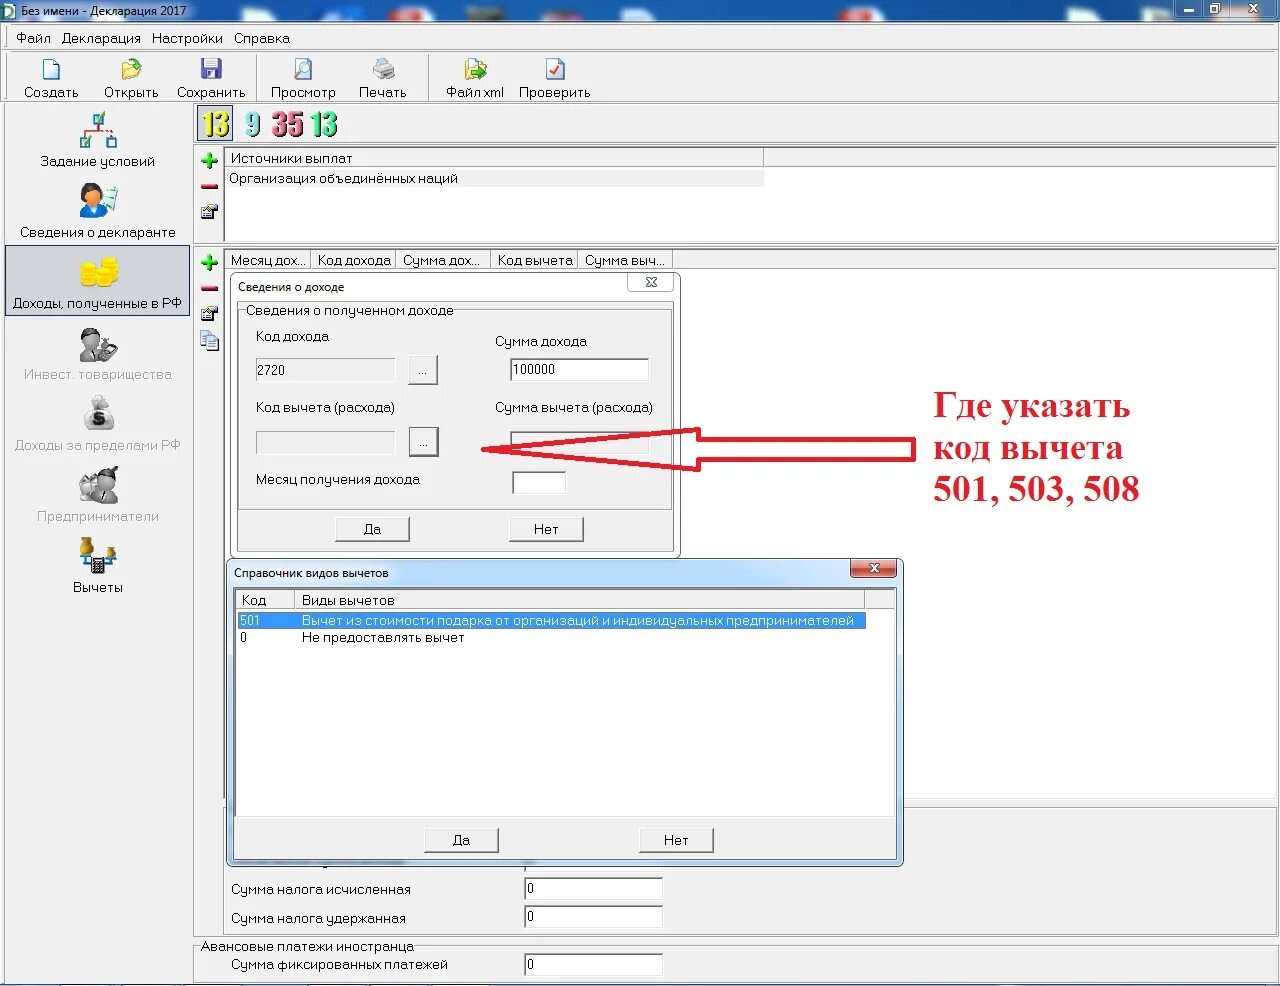
Task: Click the Код дохода field 2720
Action: pos(326,370)
